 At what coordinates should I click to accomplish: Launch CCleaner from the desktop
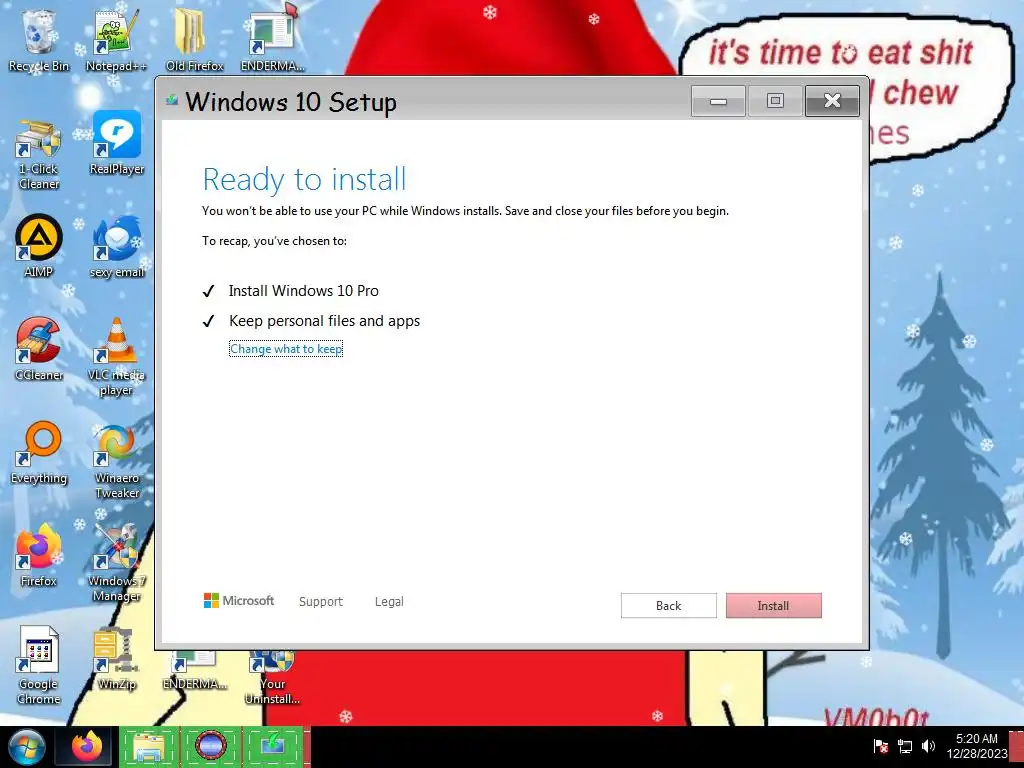(x=39, y=349)
